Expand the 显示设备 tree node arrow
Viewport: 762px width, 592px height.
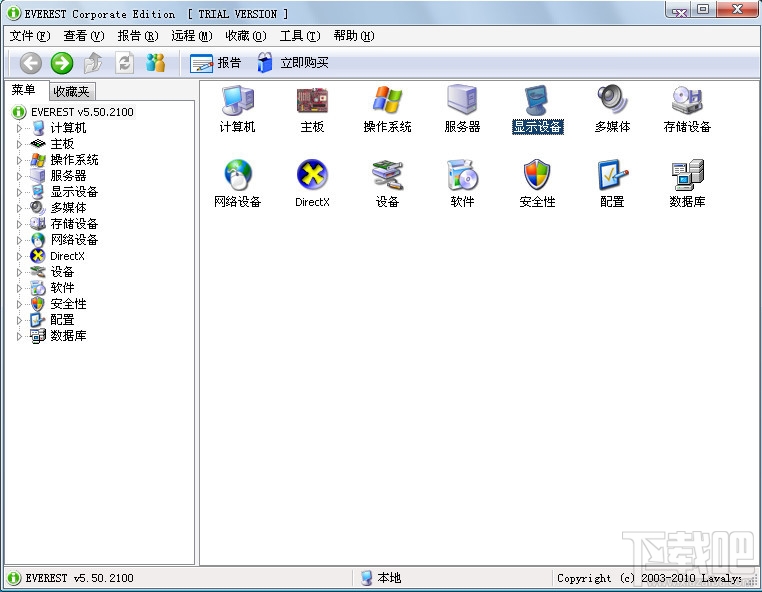(x=19, y=192)
